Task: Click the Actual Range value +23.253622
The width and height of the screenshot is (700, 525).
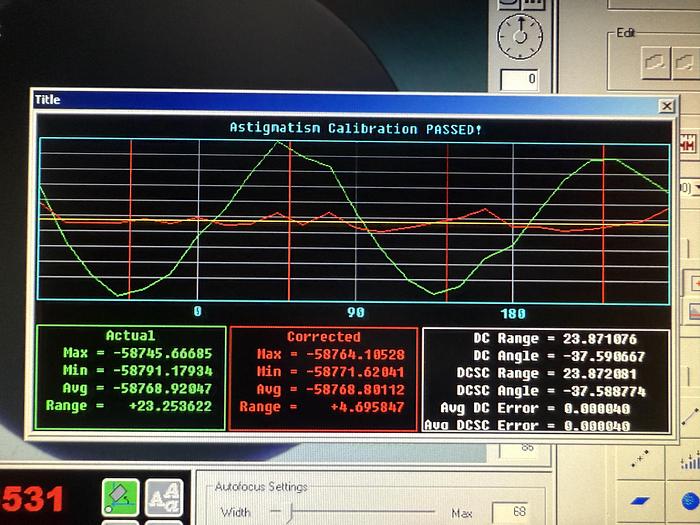Action: pyautogui.click(x=170, y=406)
